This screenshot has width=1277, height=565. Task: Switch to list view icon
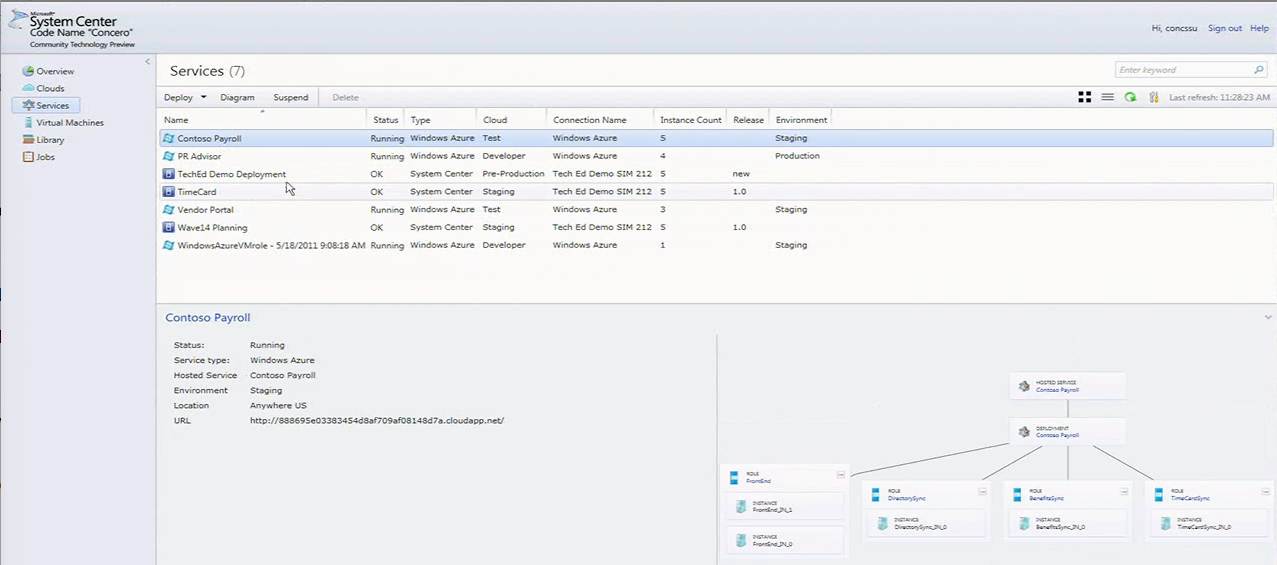(1108, 97)
